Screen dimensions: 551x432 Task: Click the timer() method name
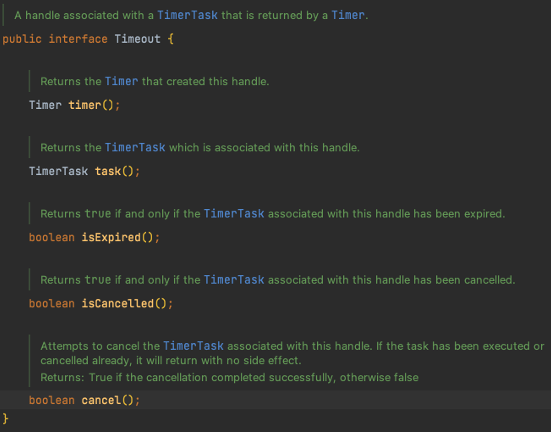(x=85, y=105)
